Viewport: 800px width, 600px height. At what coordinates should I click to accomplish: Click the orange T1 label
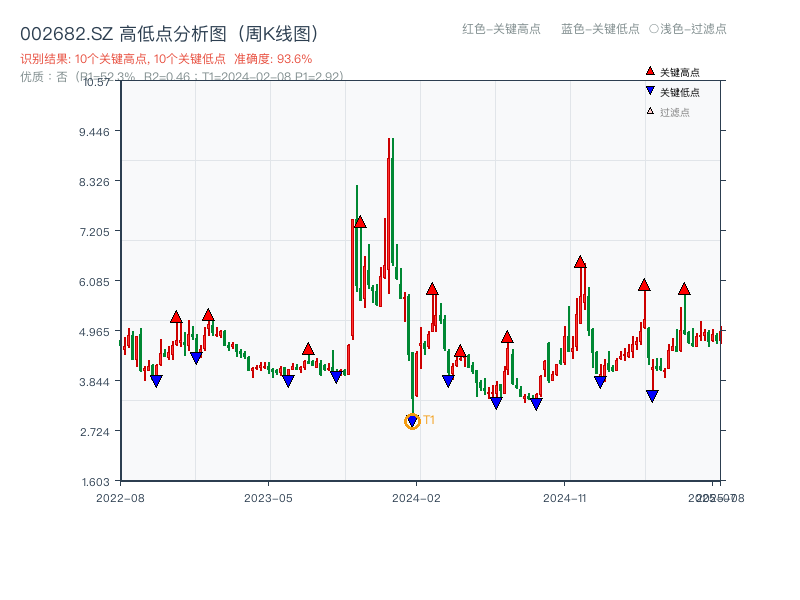coord(429,420)
